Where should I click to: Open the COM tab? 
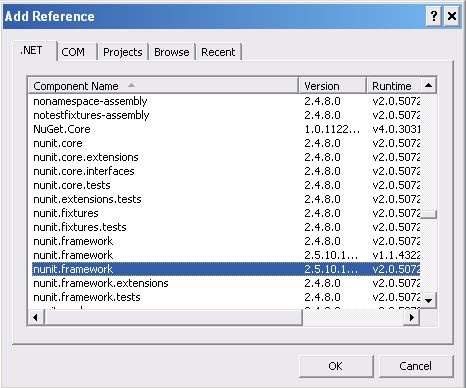tap(77, 52)
